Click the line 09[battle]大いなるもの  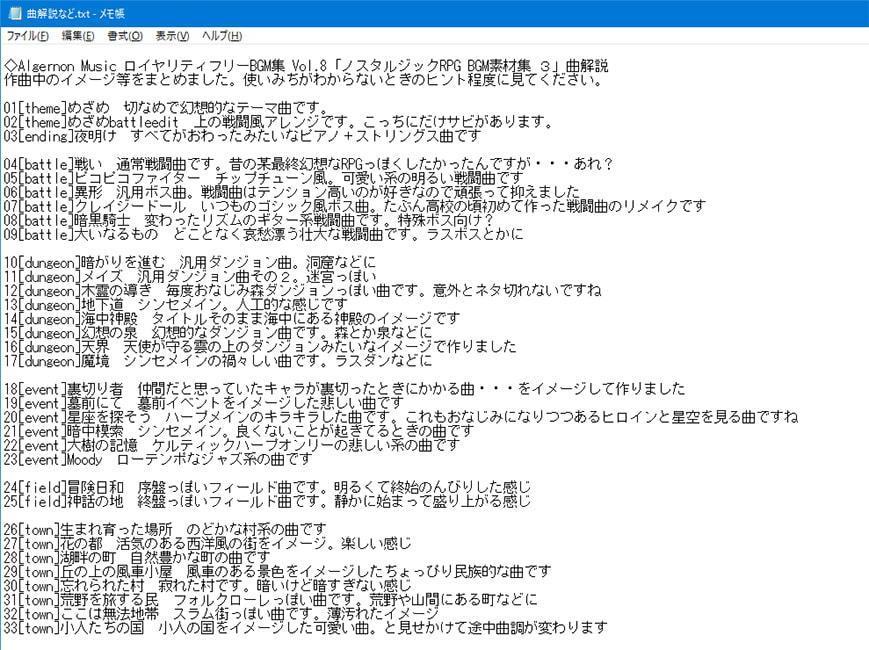264,234
